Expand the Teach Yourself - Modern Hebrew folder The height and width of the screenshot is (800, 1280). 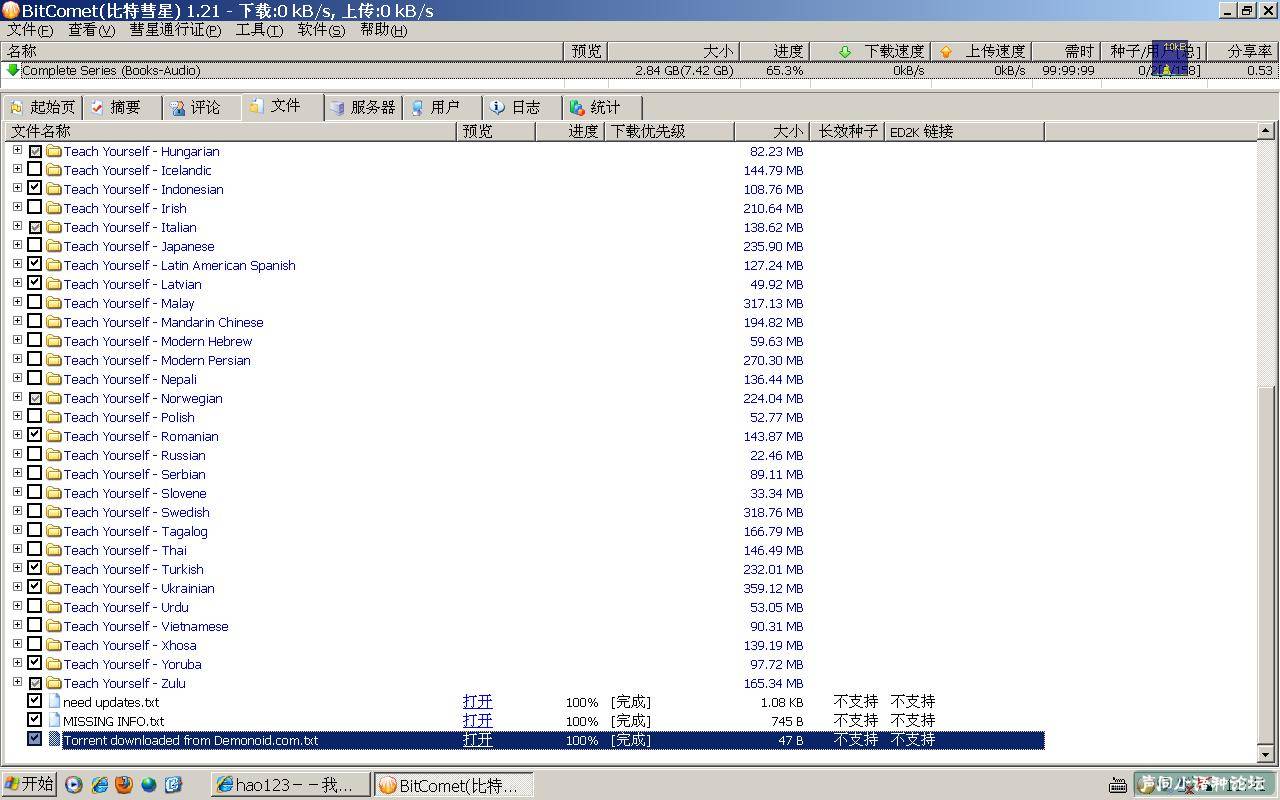(x=17, y=341)
